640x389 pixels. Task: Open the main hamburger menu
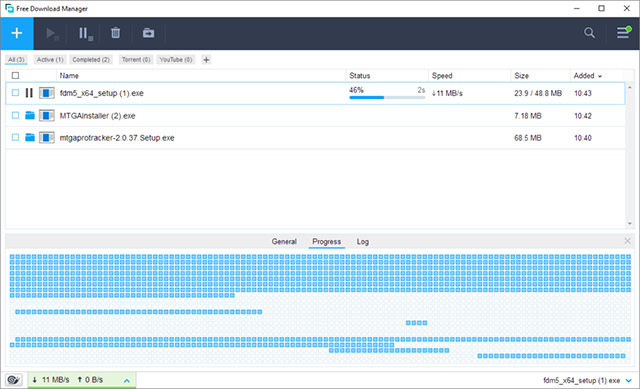click(x=623, y=32)
